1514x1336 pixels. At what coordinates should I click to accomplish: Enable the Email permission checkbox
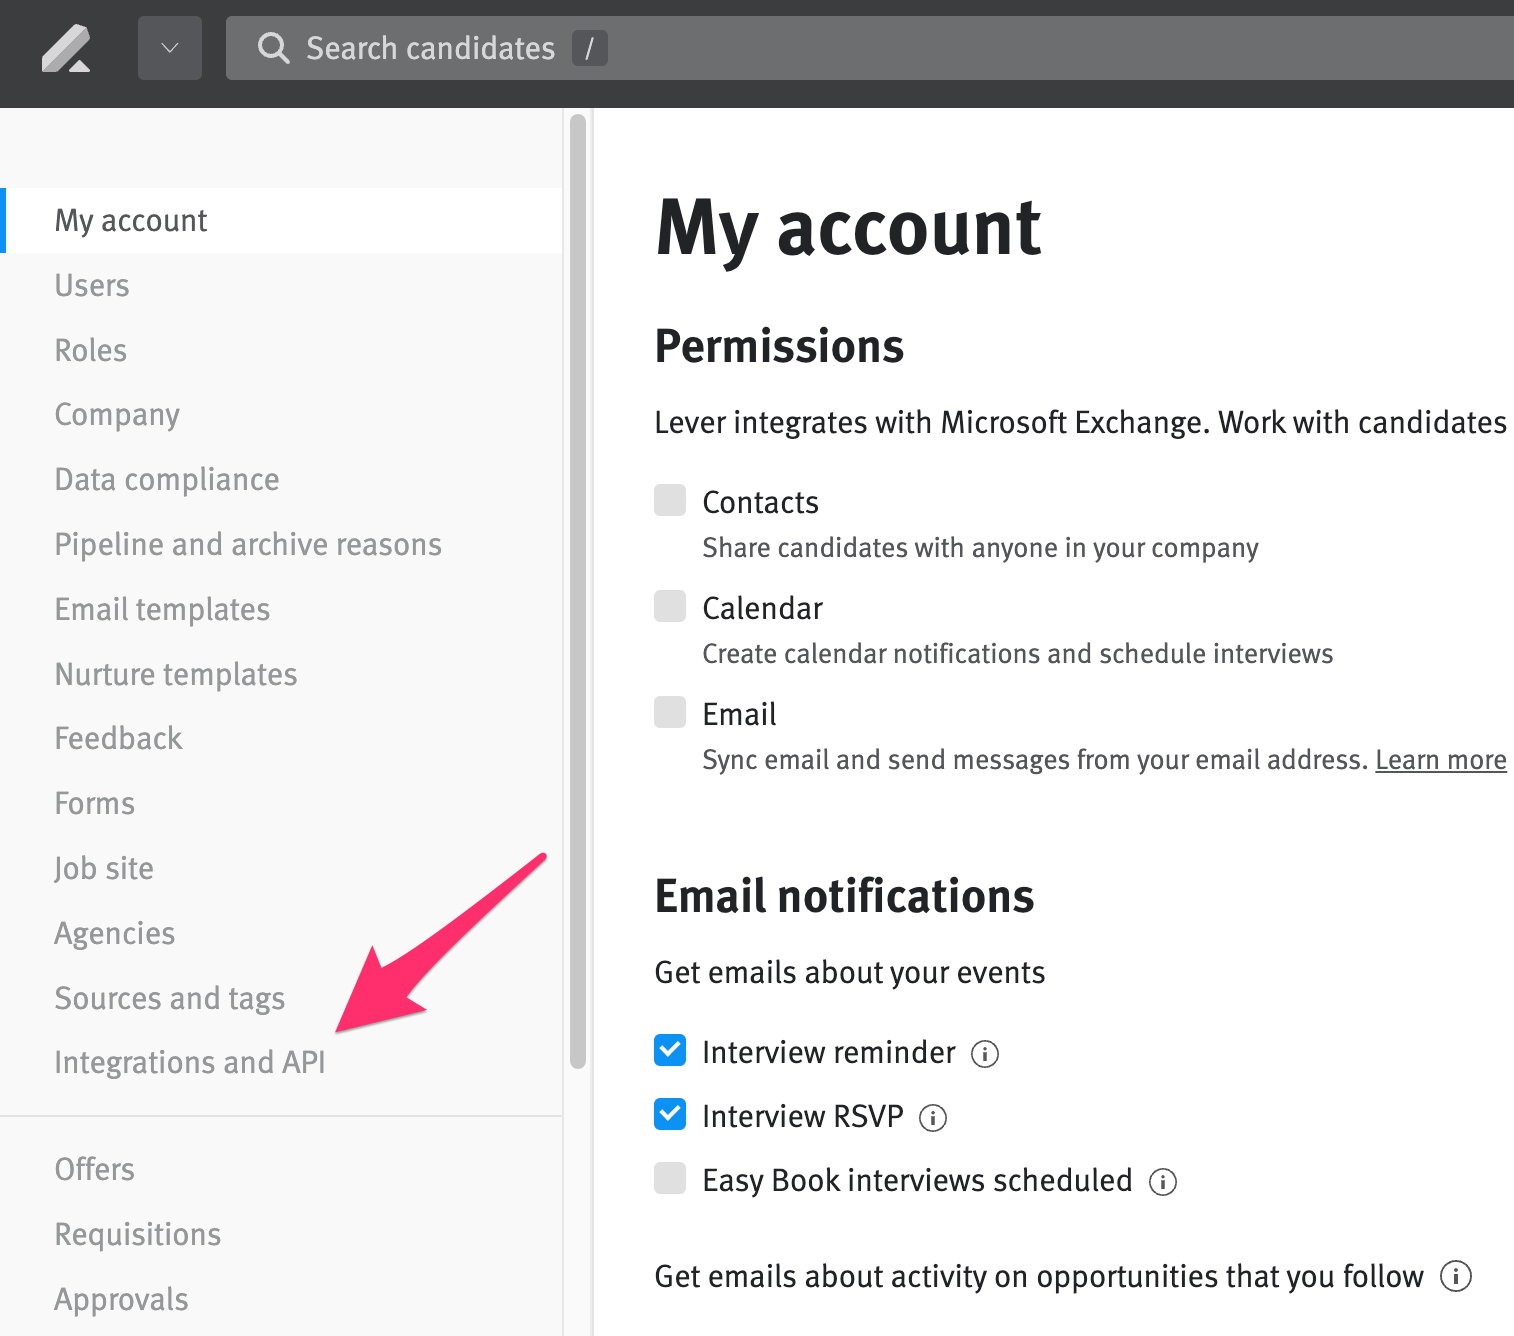point(670,712)
